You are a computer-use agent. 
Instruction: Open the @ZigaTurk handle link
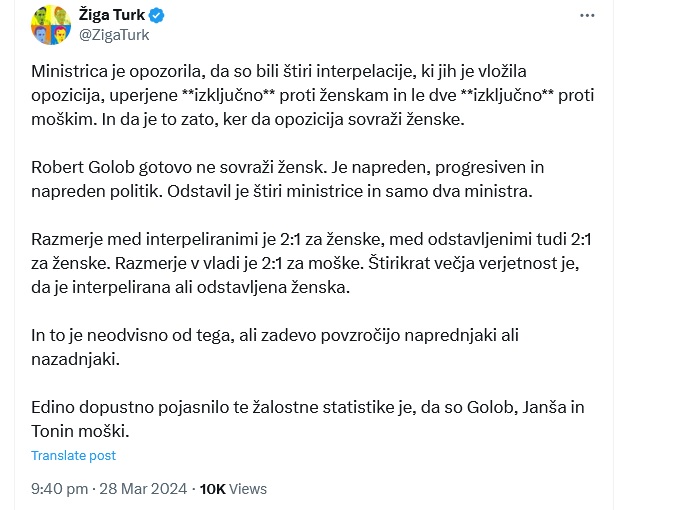point(114,35)
